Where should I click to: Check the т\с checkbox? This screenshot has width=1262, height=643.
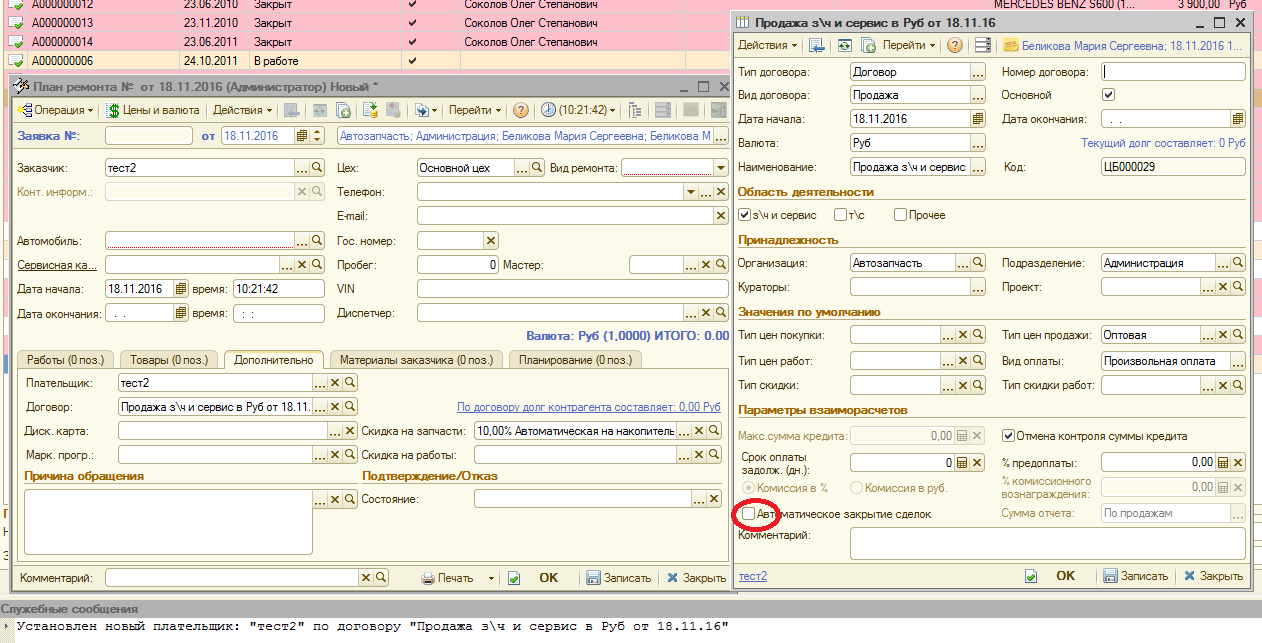pyautogui.click(x=841, y=215)
